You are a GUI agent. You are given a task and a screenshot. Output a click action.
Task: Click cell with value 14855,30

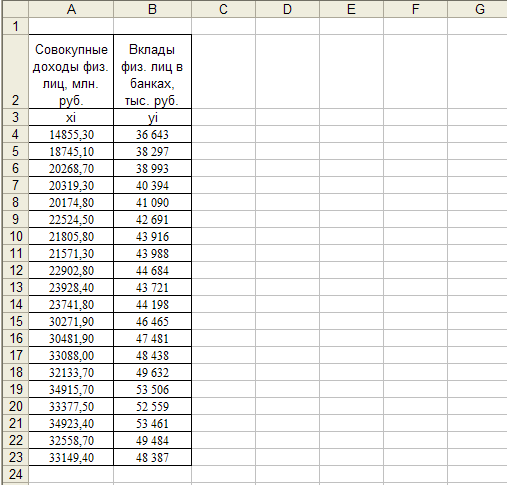(71, 134)
